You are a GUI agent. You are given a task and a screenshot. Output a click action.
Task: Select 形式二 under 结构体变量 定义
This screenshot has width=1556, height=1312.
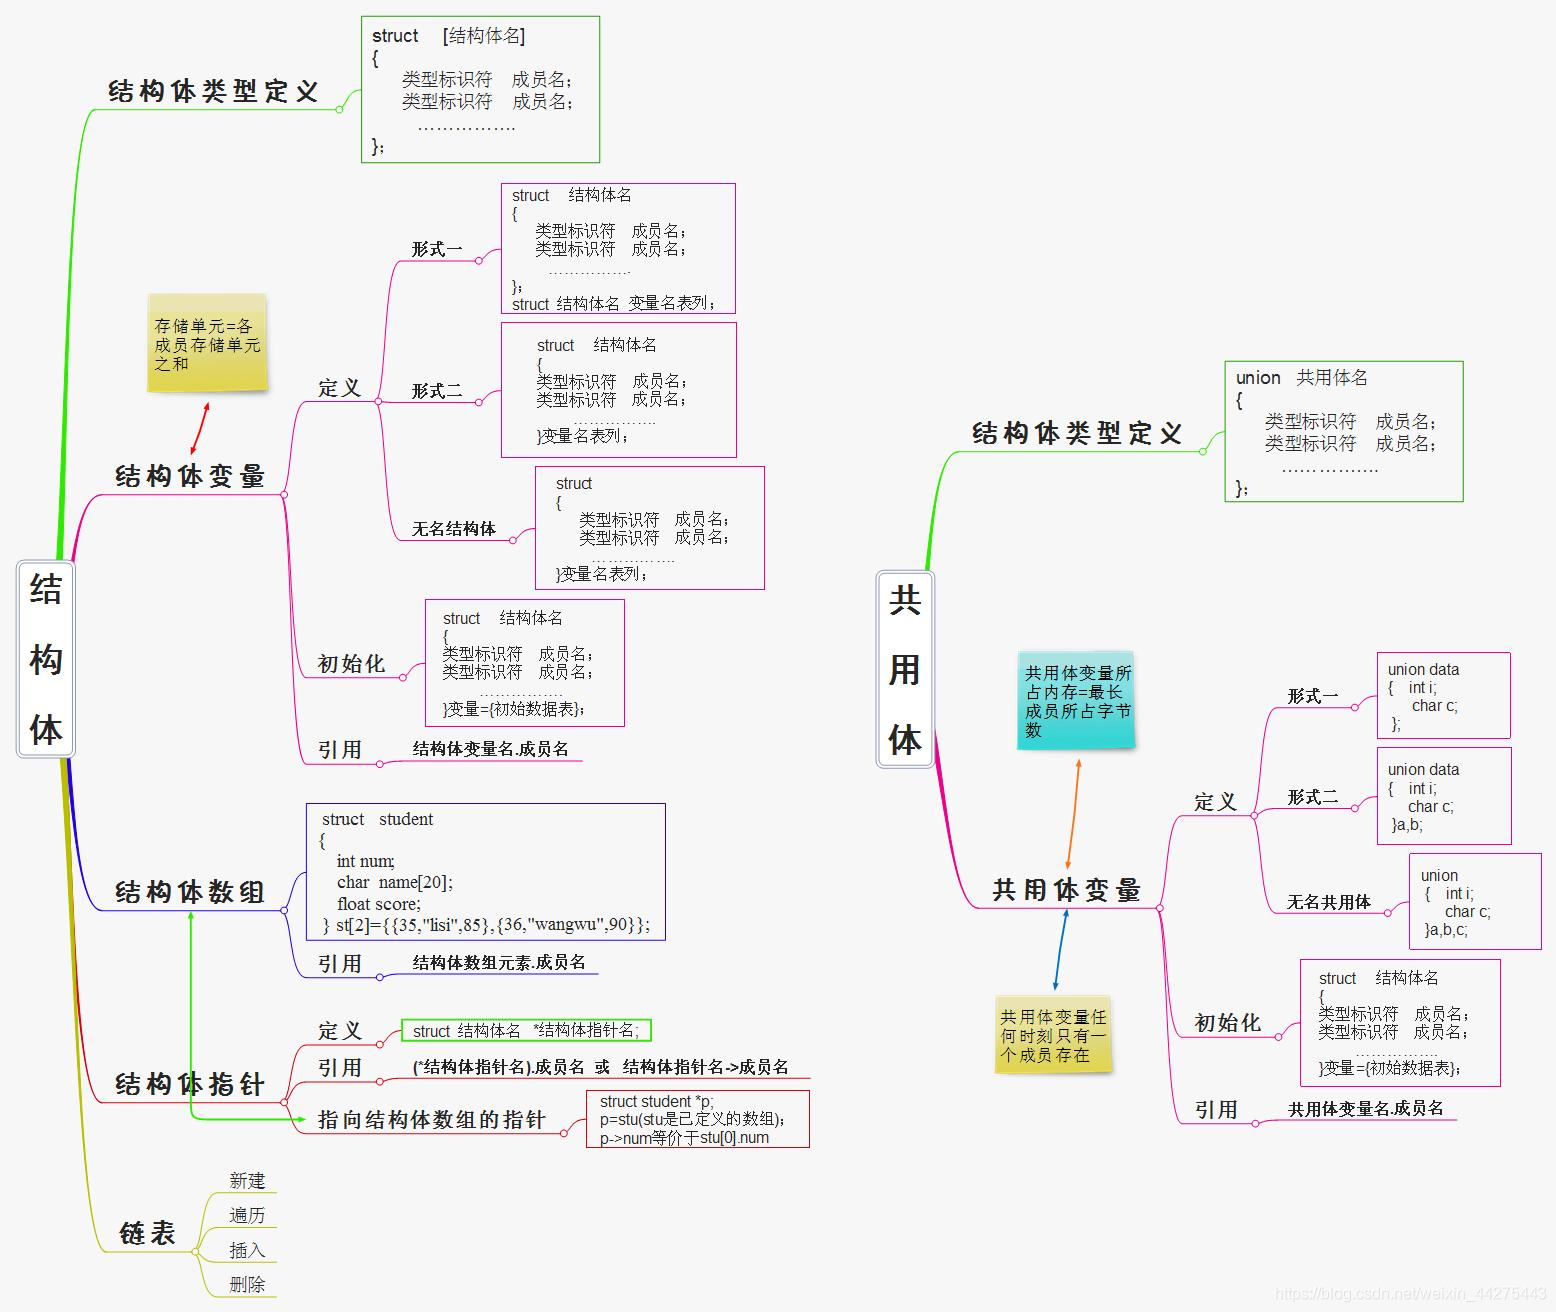[x=437, y=391]
